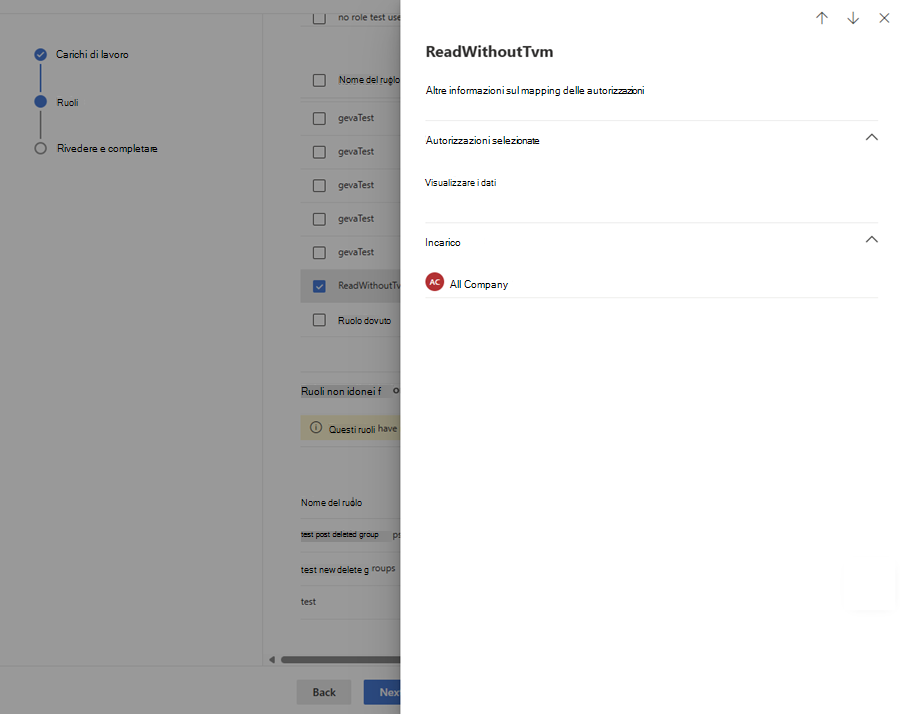Close the ReadWithoutTvm details panel

884,18
